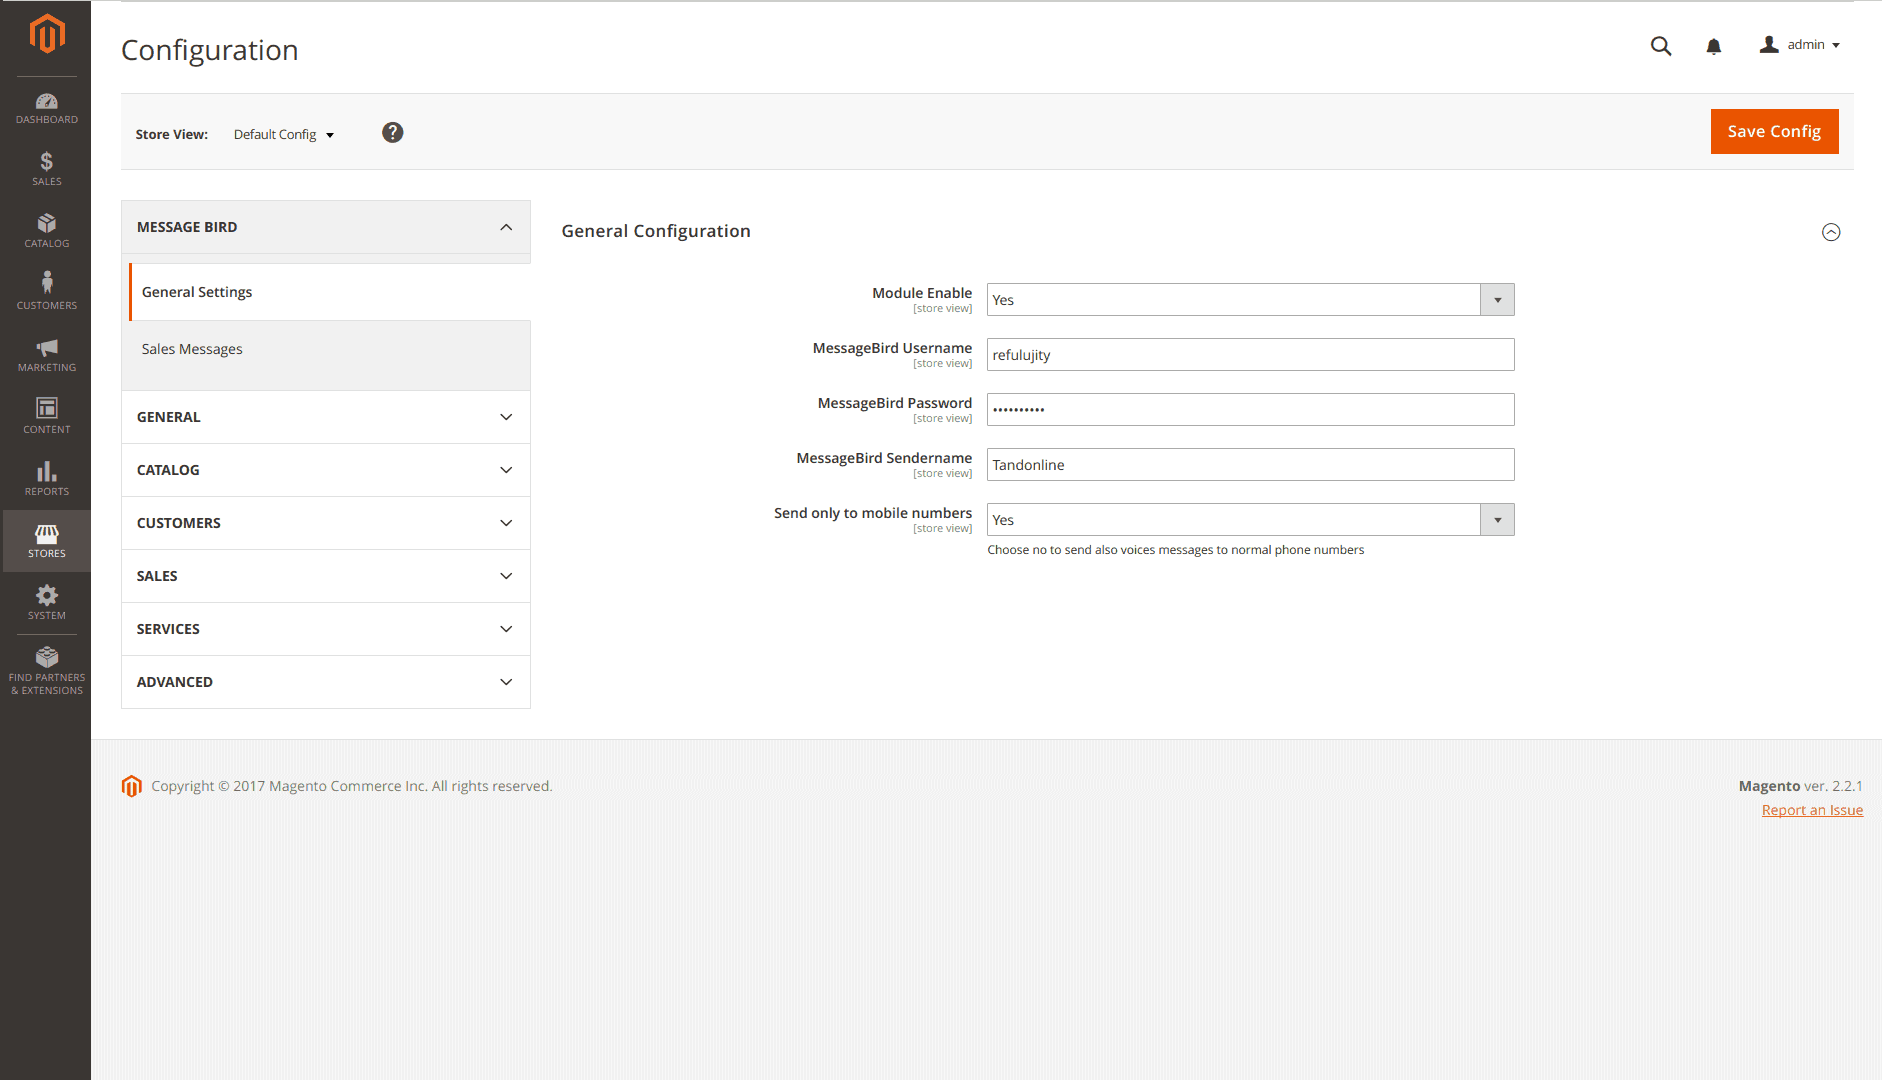Image resolution: width=1882 pixels, height=1080 pixels.
Task: Expand the General configuration group
Action: coord(326,417)
